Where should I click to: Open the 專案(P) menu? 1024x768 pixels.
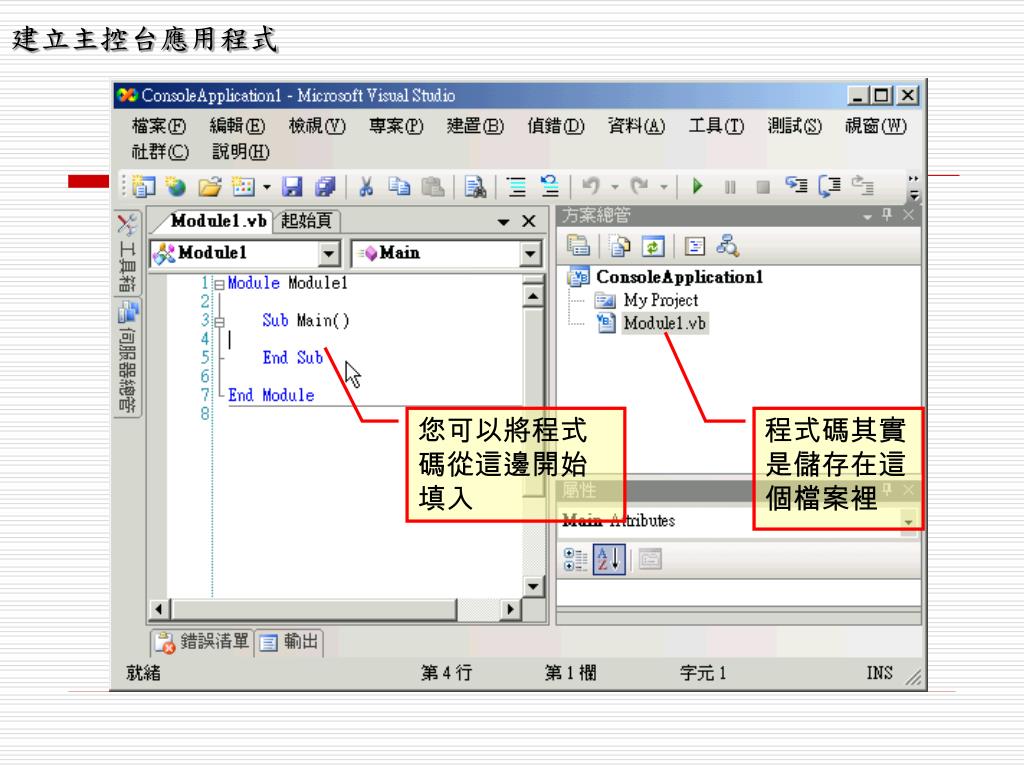click(396, 125)
